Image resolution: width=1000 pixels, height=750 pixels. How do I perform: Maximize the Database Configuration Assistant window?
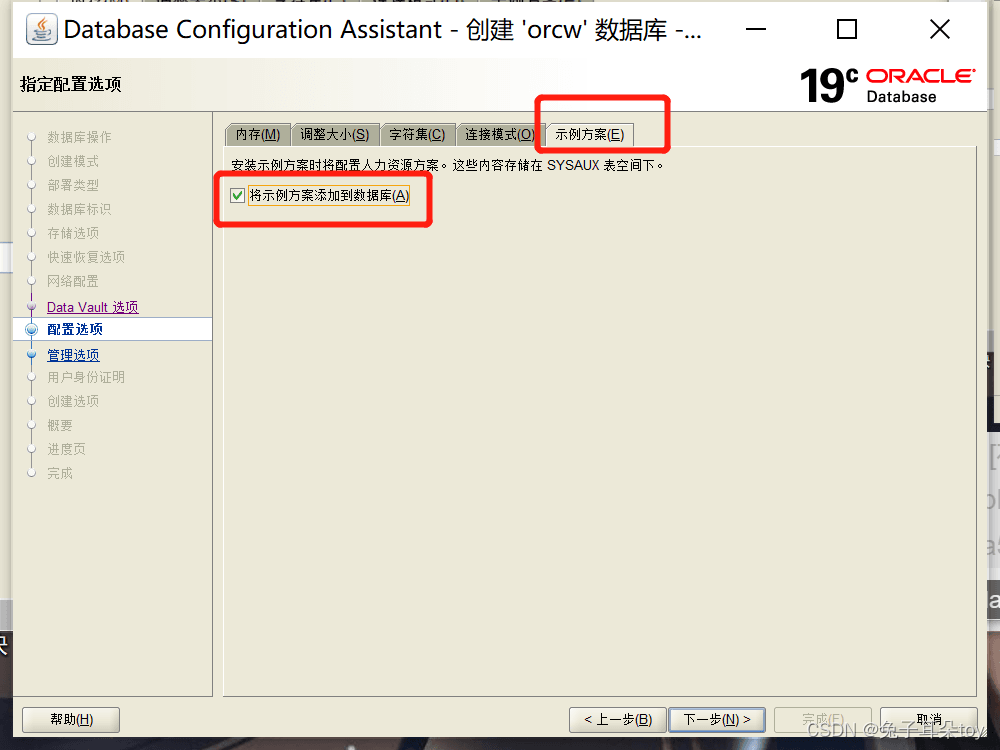pyautogui.click(x=846, y=29)
